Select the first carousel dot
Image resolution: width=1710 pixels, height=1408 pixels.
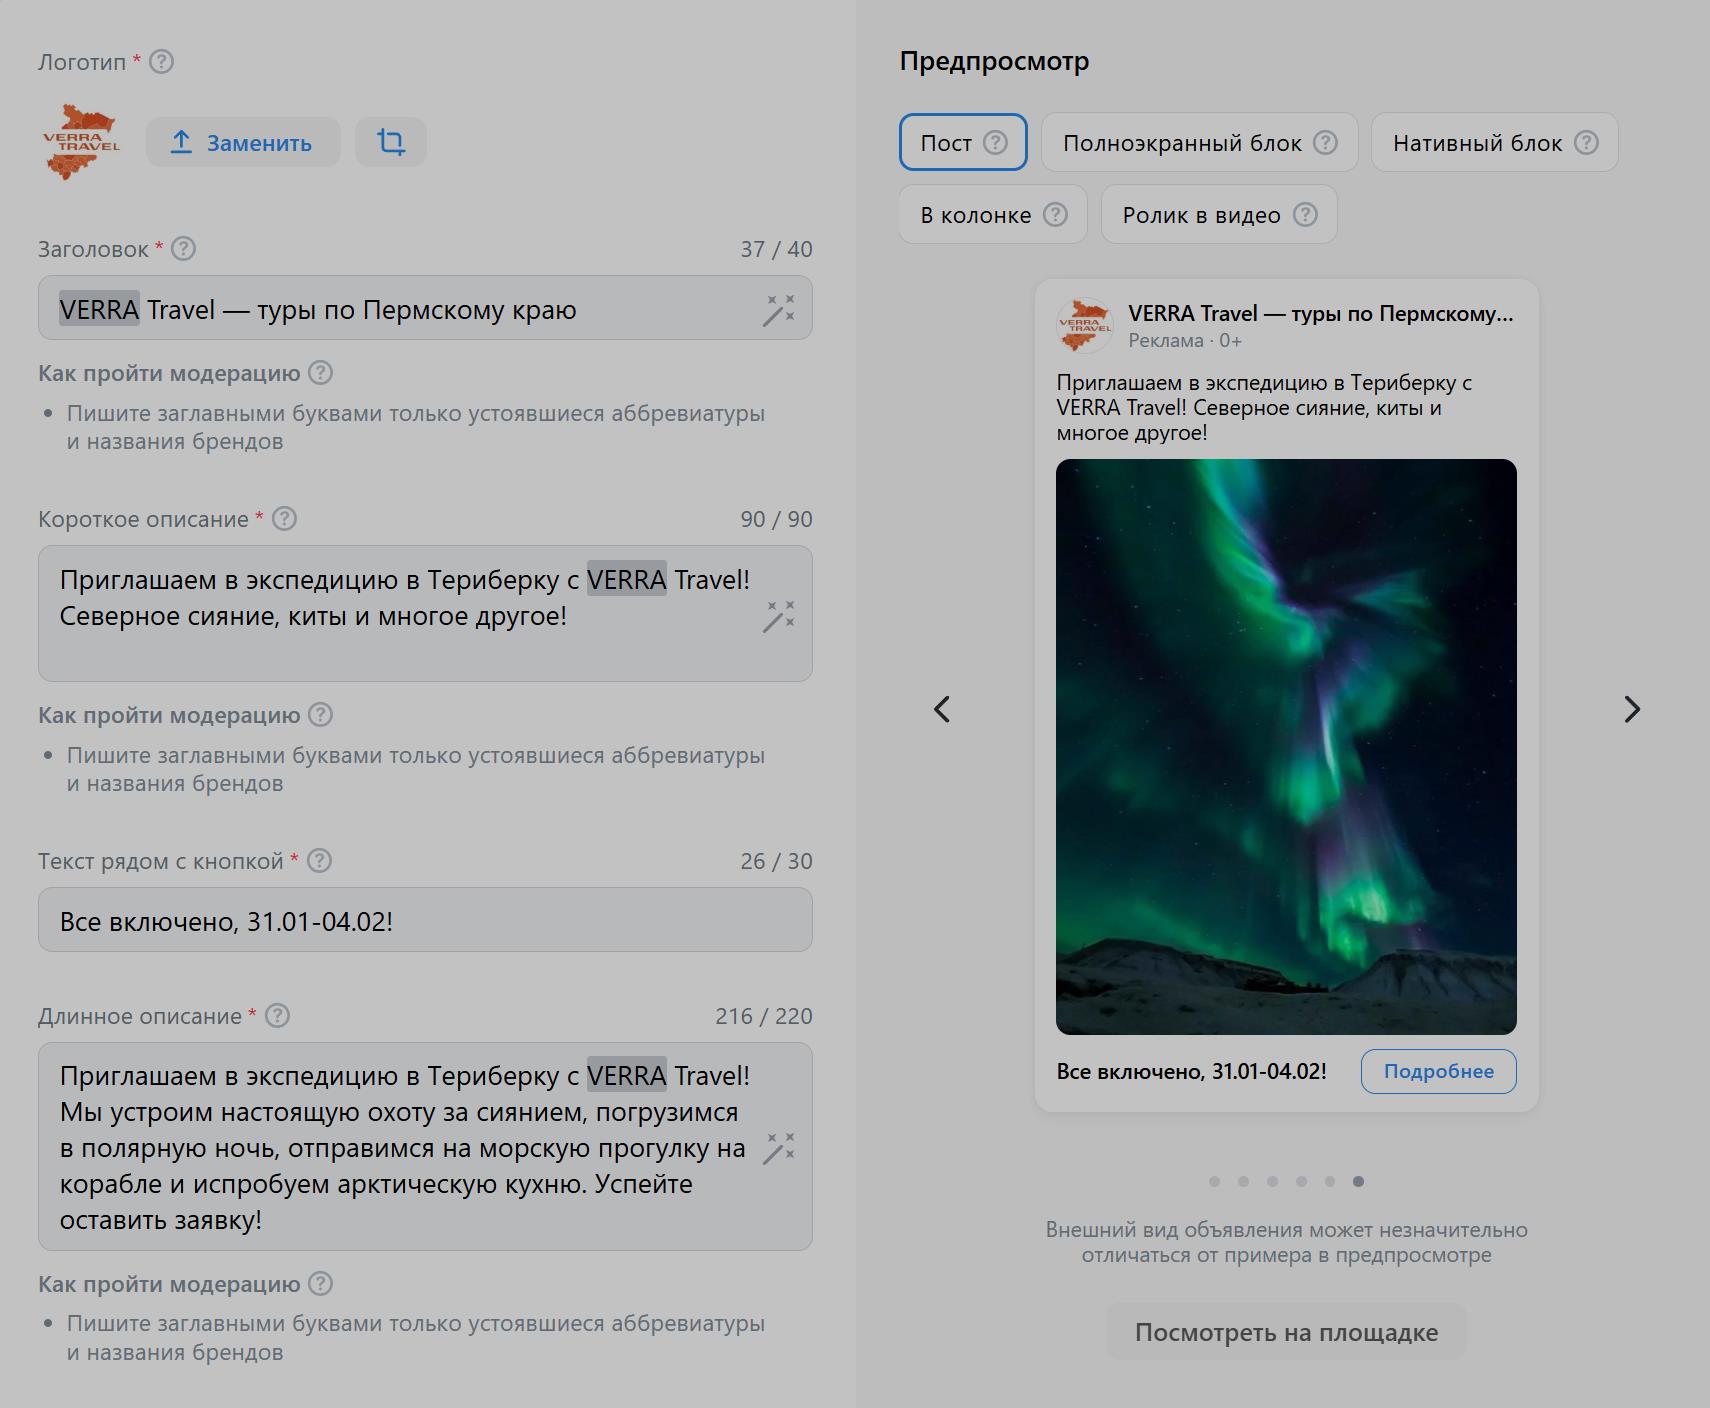pyautogui.click(x=1214, y=1181)
